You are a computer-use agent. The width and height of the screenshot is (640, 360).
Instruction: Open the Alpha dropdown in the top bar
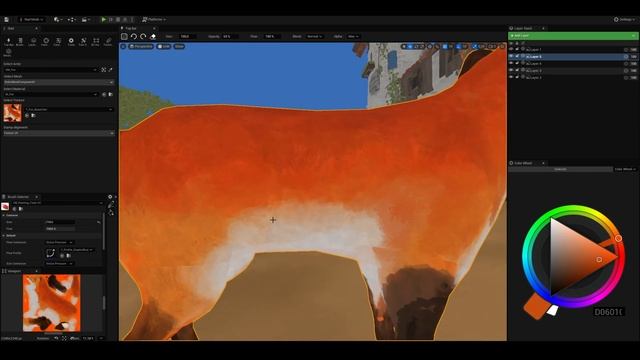pos(353,36)
